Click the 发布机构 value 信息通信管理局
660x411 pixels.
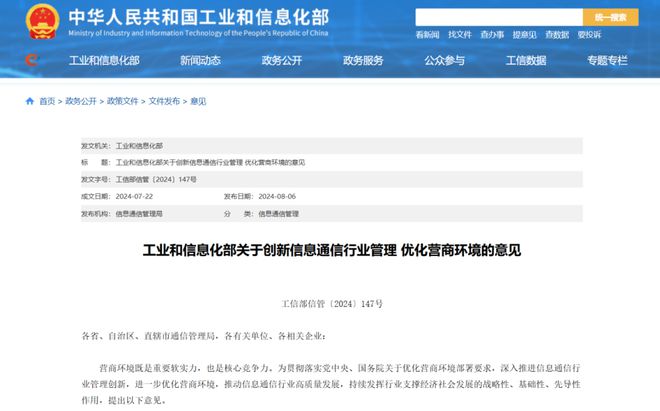pos(139,214)
